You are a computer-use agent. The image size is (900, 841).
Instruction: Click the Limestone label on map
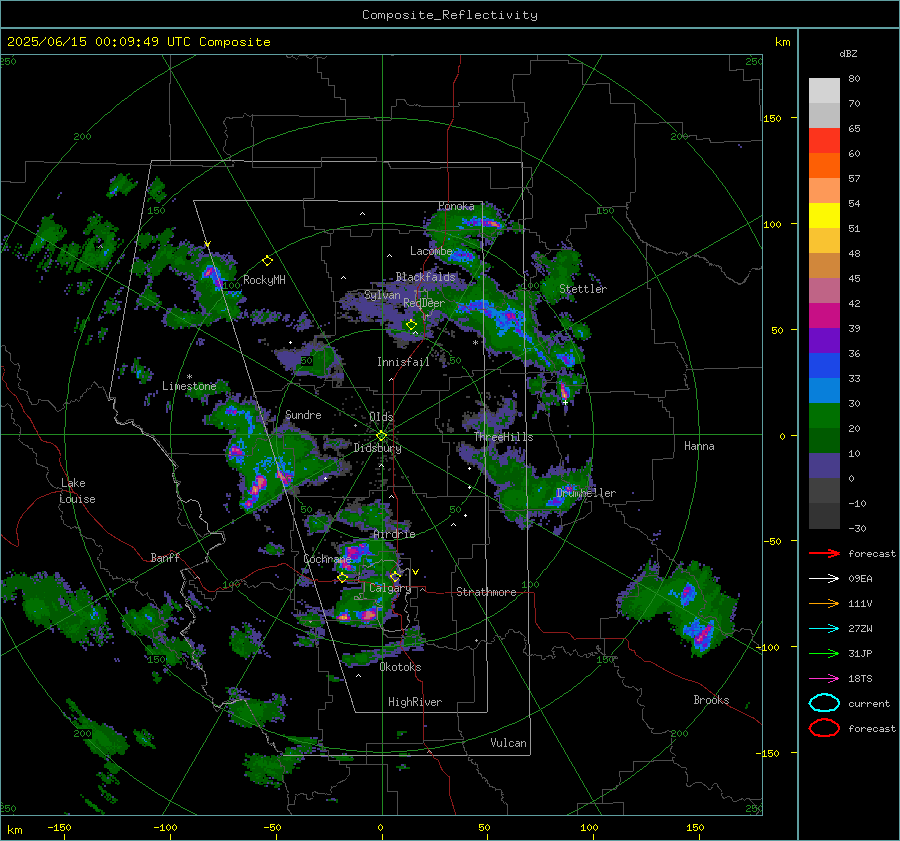[189, 386]
